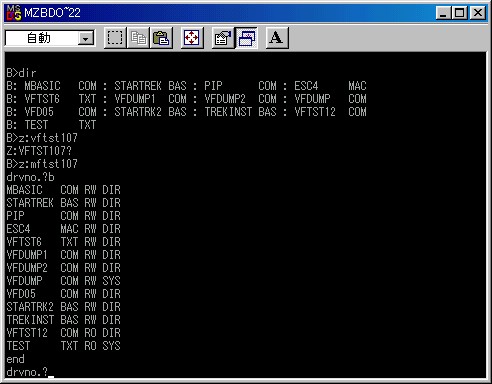Close the MZBDO~22 DOS window
Viewport: 492px width, 384px height.
pyautogui.click(x=478, y=13)
